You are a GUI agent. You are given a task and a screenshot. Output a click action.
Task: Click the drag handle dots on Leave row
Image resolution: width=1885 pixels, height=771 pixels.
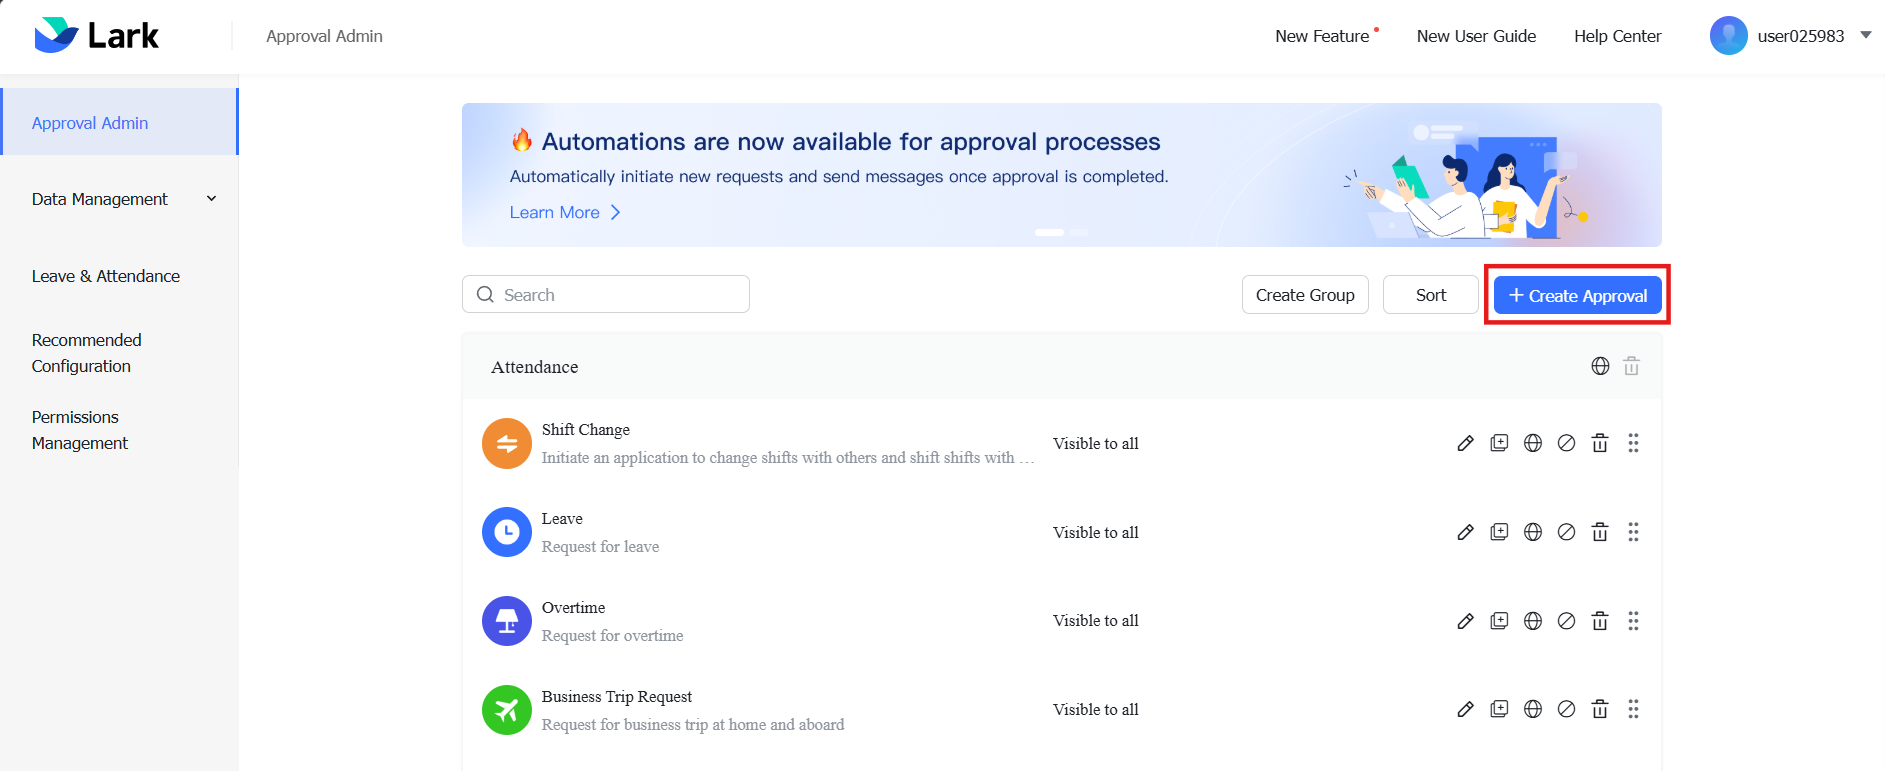point(1633,532)
